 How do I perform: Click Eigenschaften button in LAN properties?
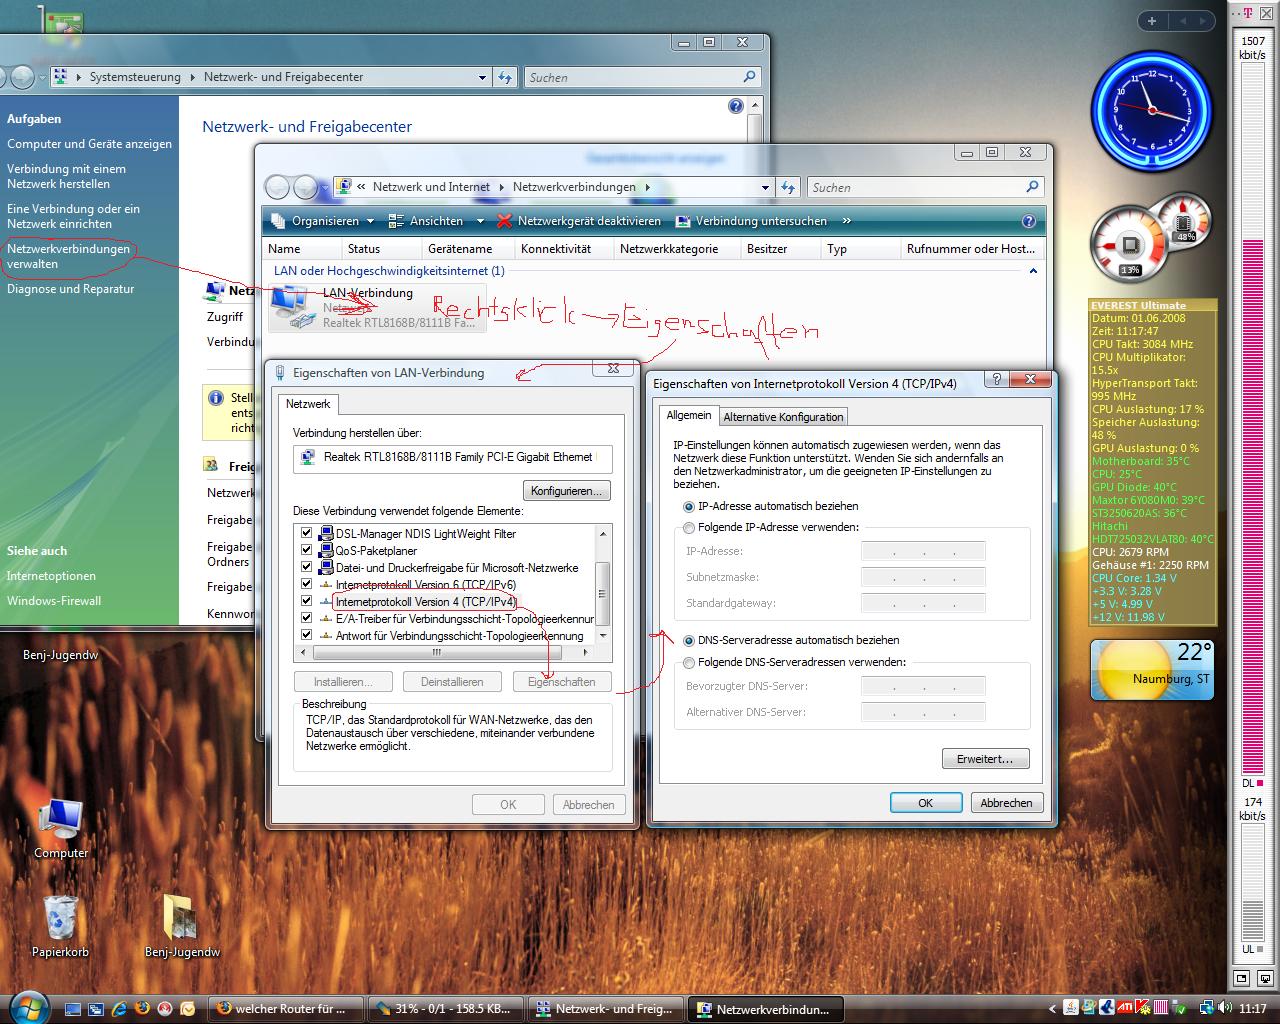562,682
